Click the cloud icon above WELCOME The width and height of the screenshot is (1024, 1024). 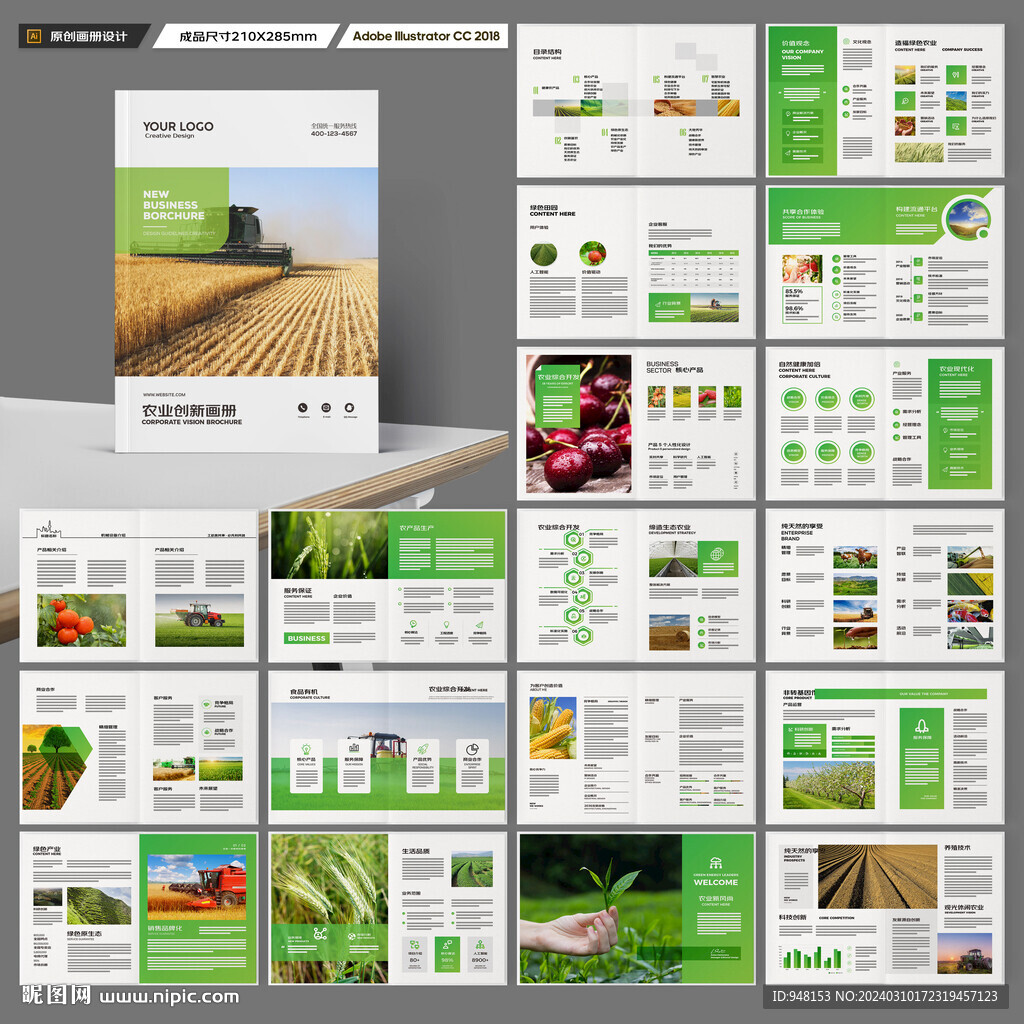pyautogui.click(x=716, y=863)
